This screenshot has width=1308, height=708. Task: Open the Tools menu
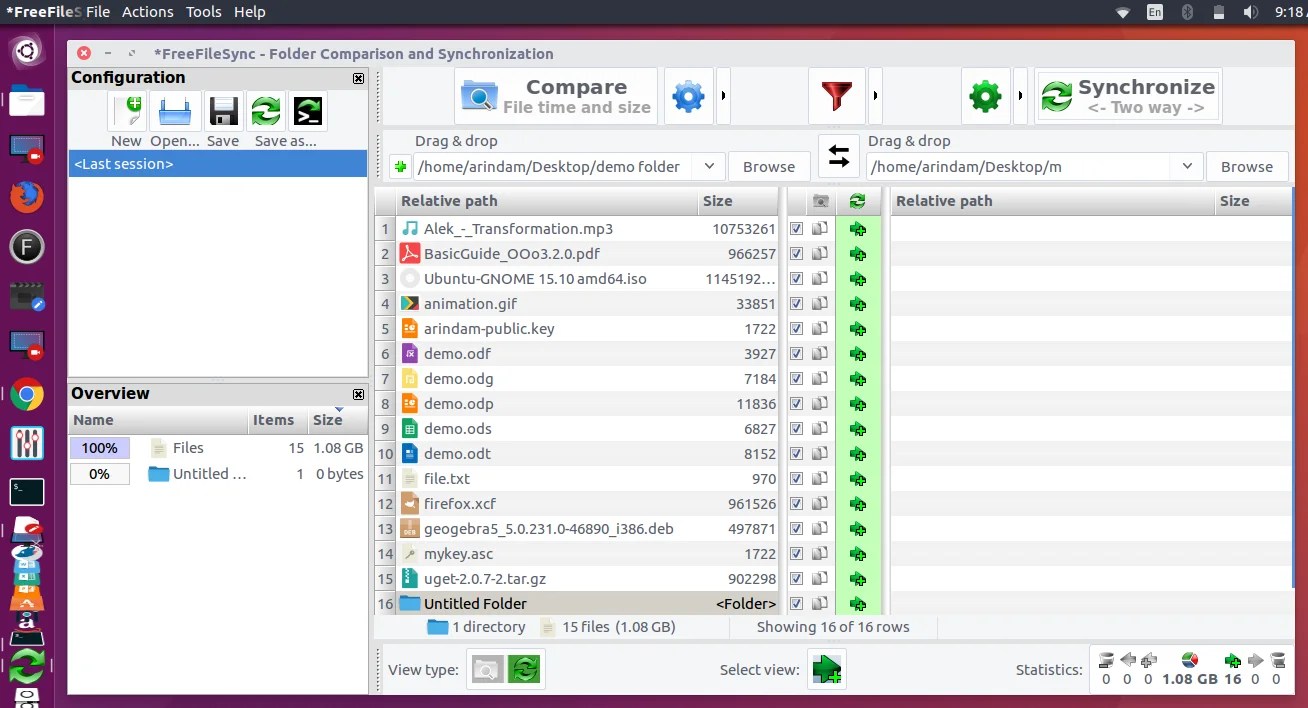(x=203, y=12)
